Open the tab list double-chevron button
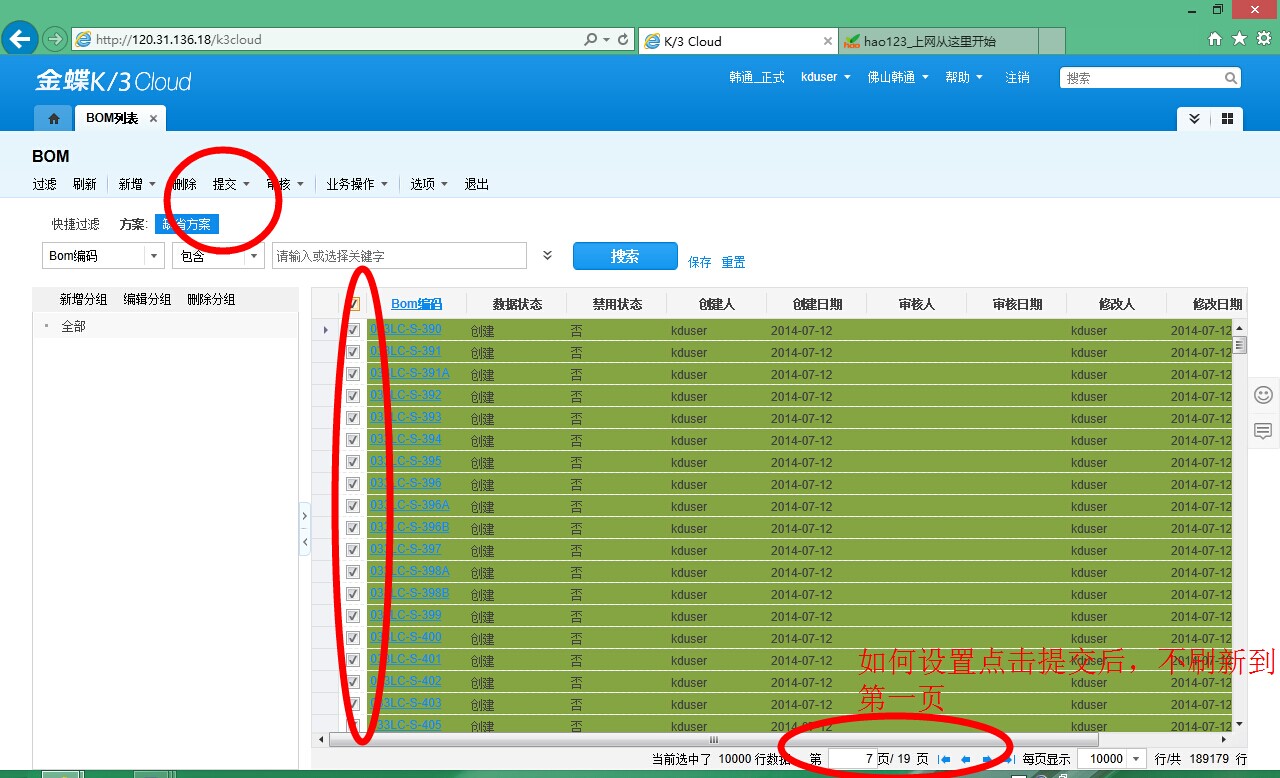The height and width of the screenshot is (778, 1280). point(1194,118)
